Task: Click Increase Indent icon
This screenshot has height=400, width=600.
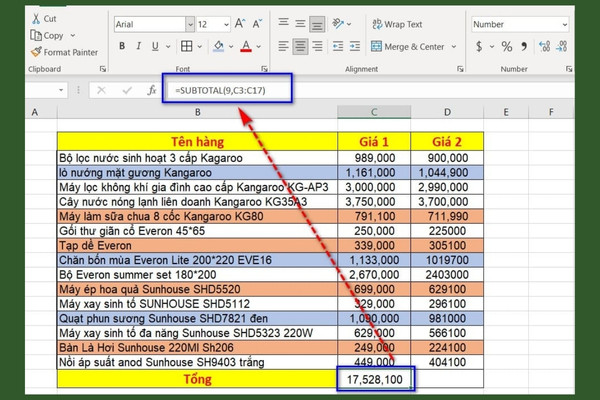Action: (x=355, y=47)
